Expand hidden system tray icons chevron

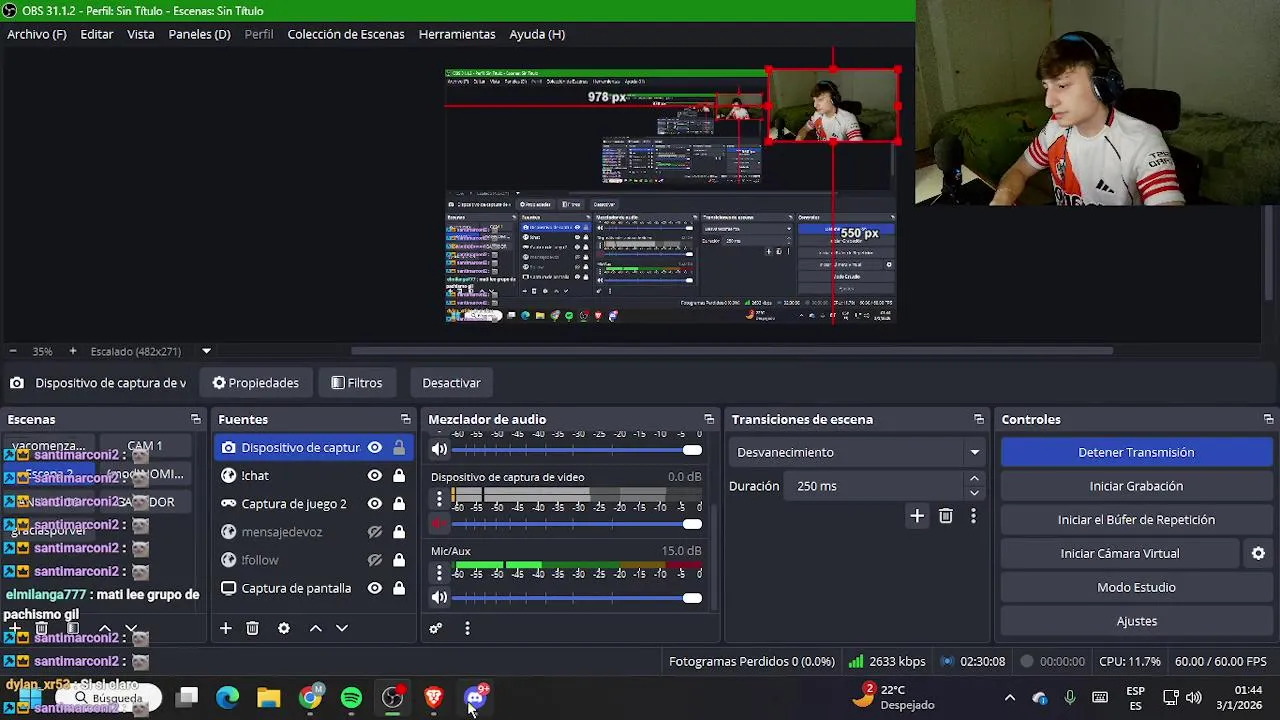click(x=1009, y=697)
